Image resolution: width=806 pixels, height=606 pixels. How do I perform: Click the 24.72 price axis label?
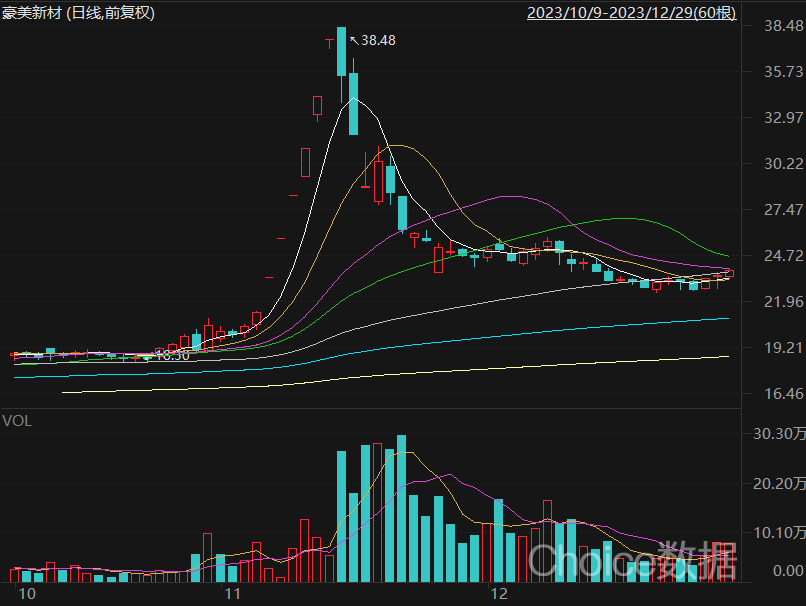776,256
